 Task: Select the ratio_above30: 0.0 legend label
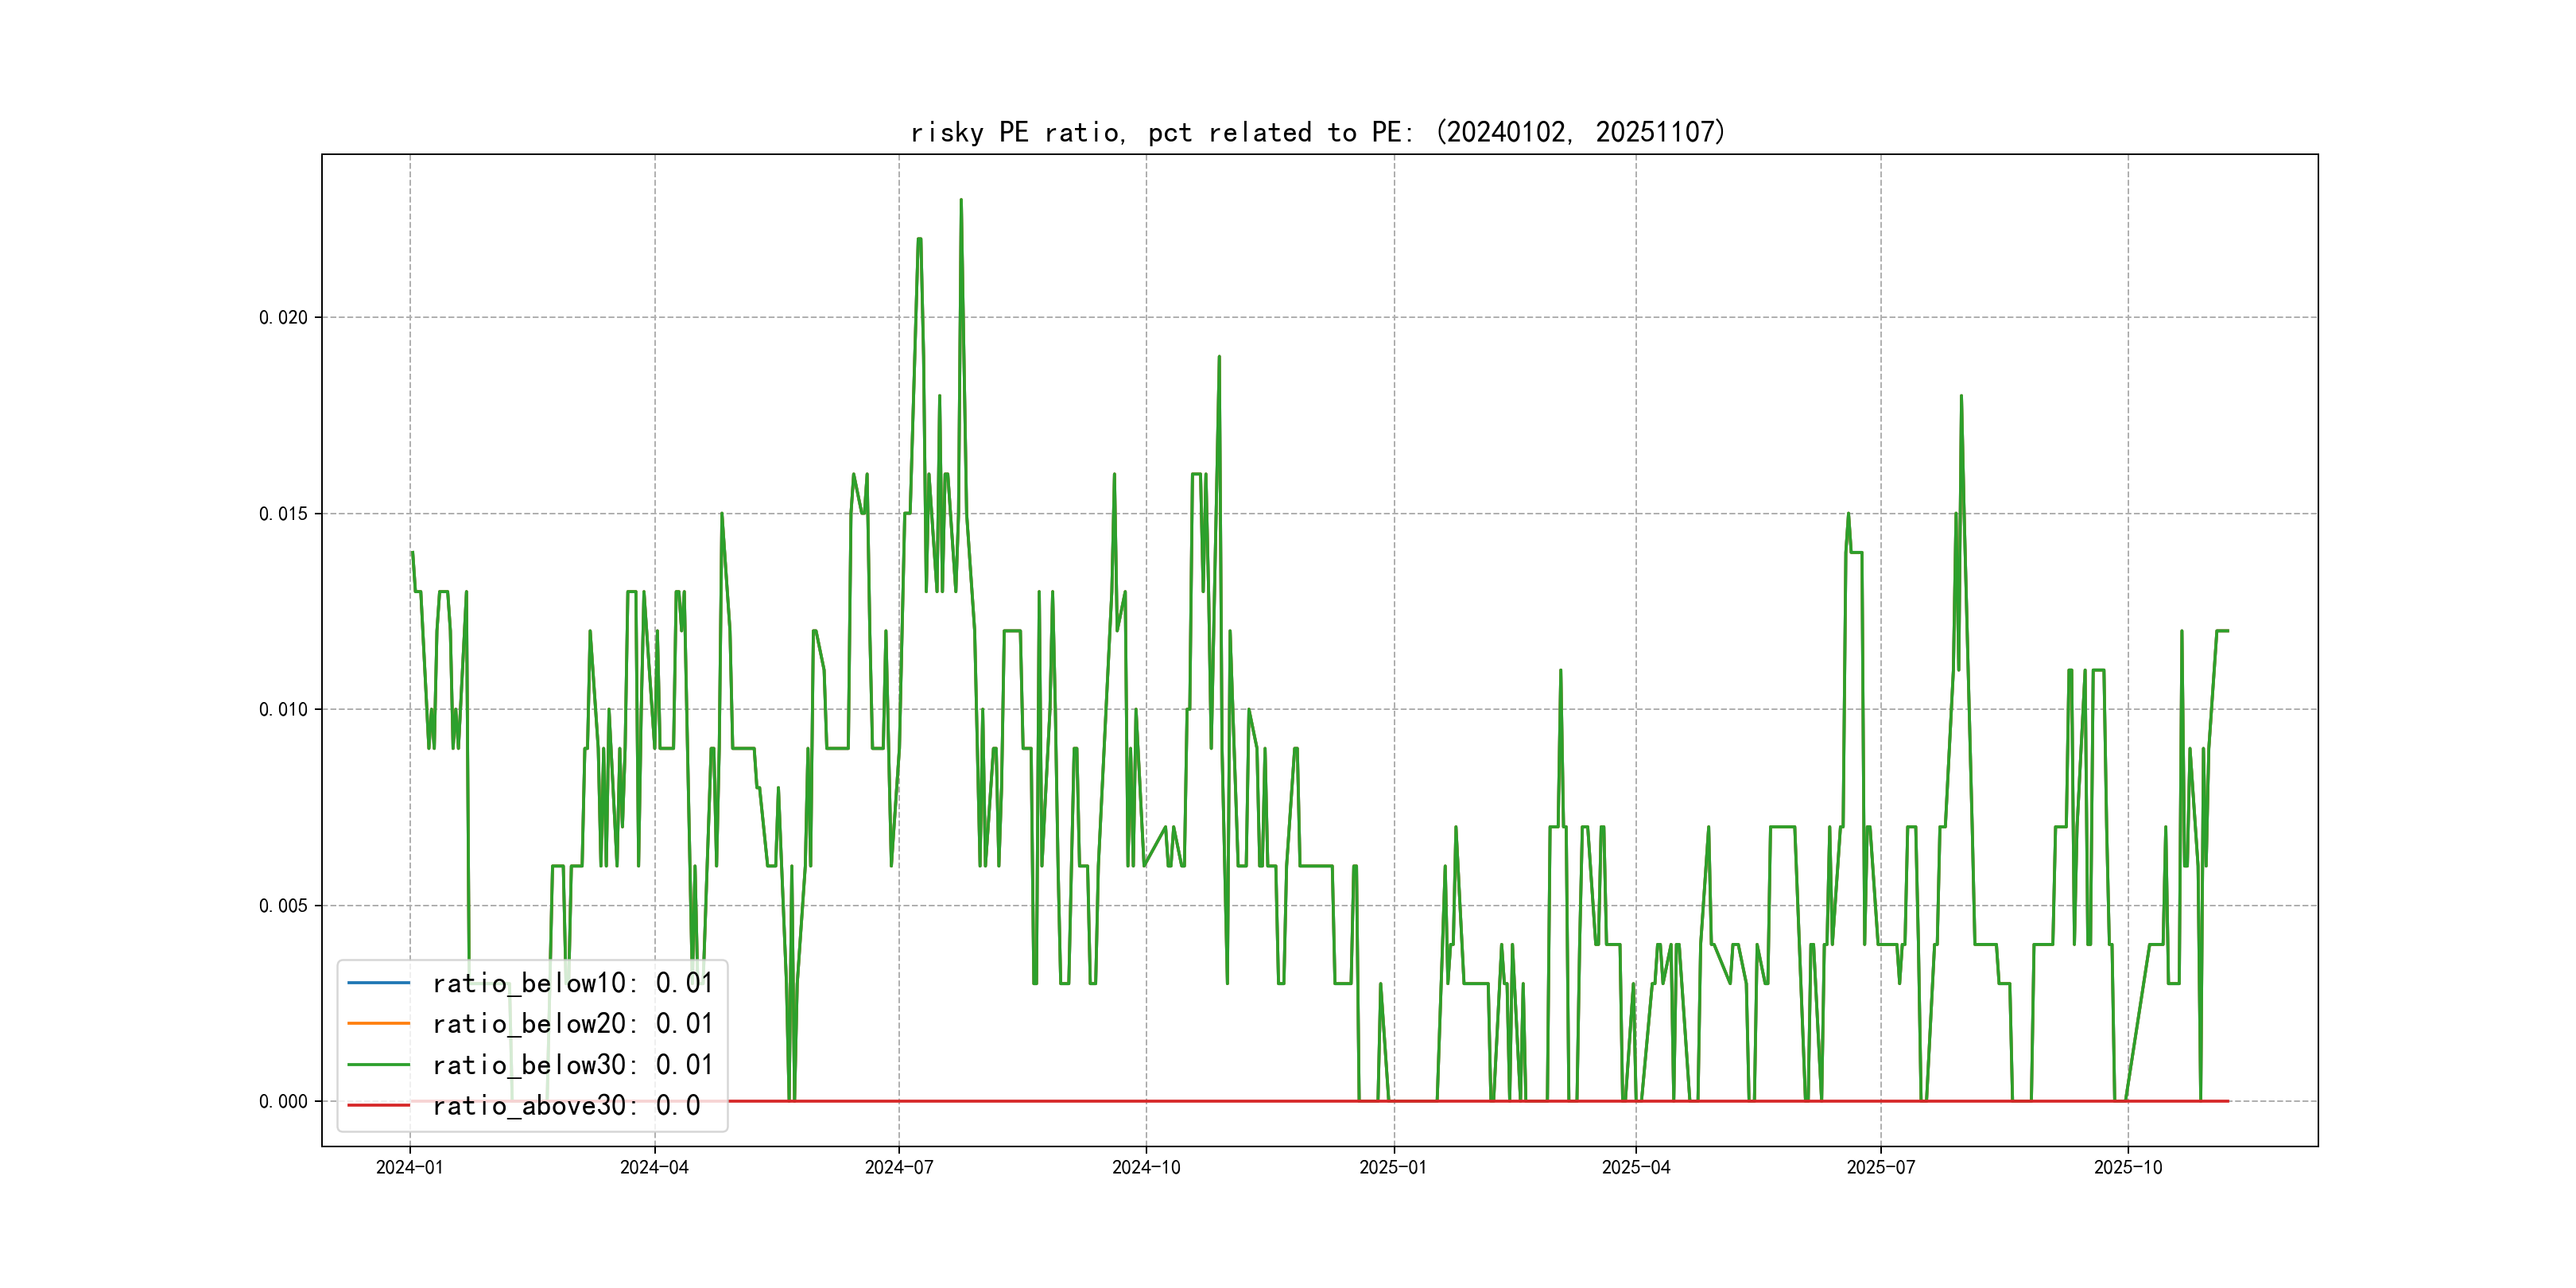pyautogui.click(x=566, y=1105)
